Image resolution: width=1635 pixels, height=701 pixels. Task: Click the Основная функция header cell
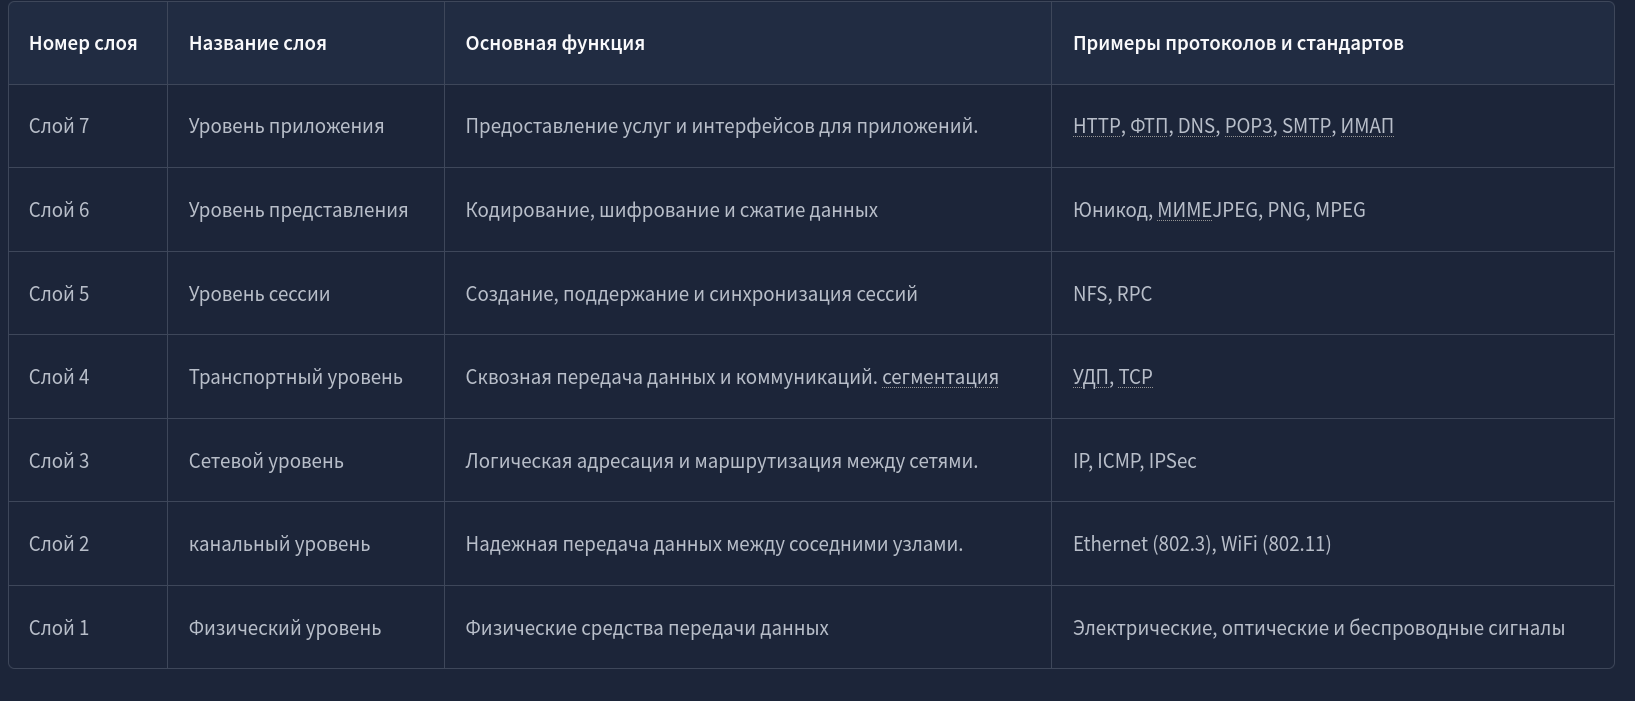748,43
